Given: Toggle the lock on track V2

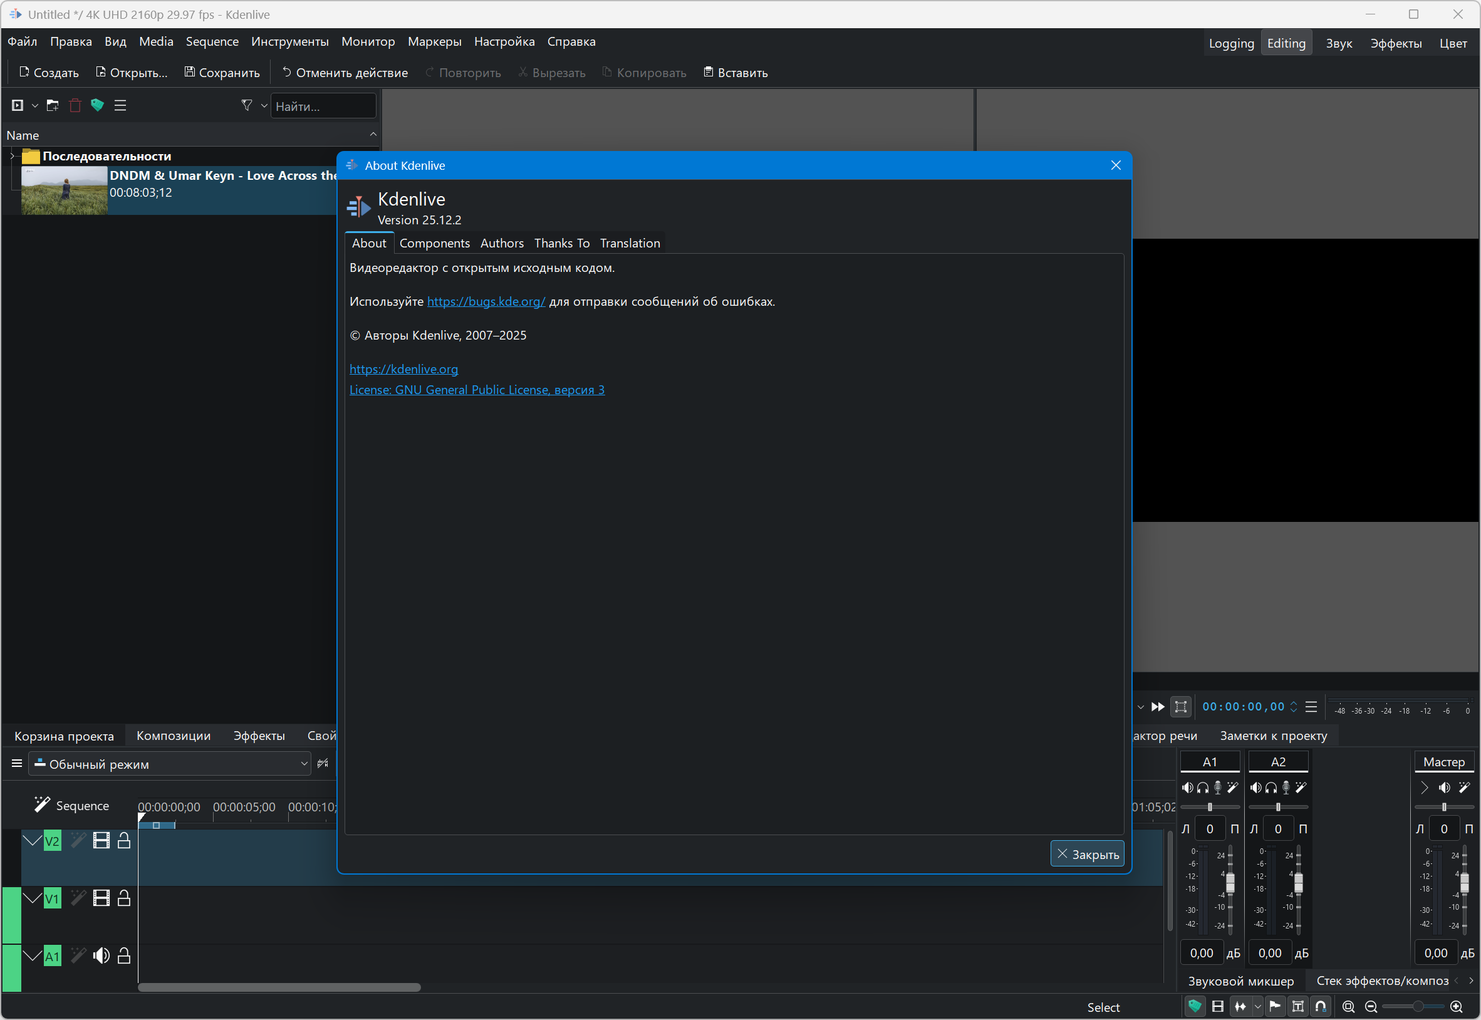Looking at the screenshot, I should point(124,841).
